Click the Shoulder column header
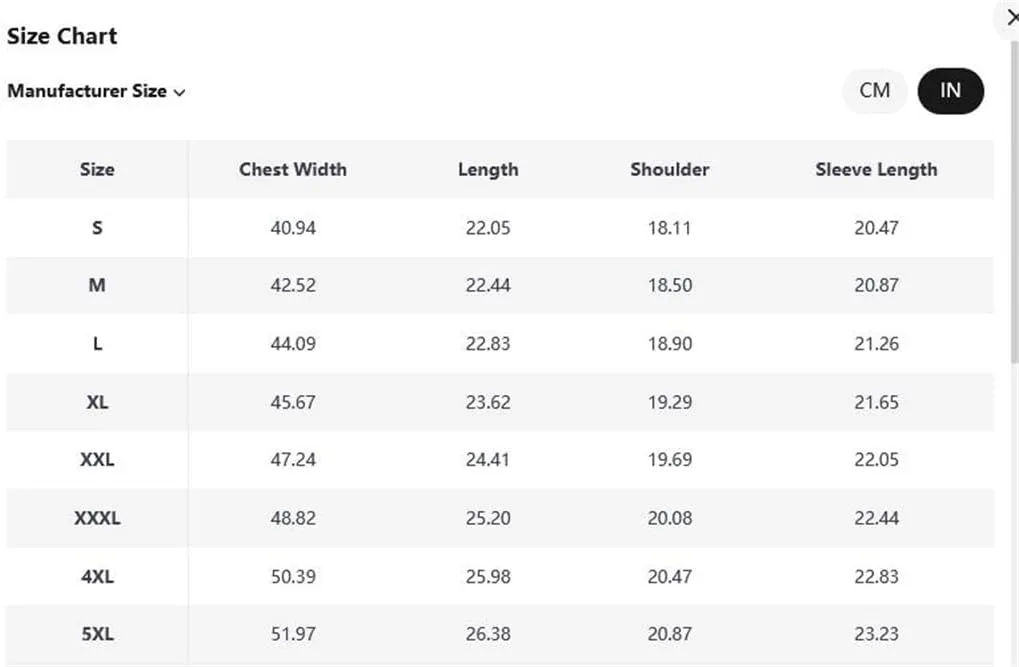This screenshot has height=667, width=1019. (x=669, y=170)
